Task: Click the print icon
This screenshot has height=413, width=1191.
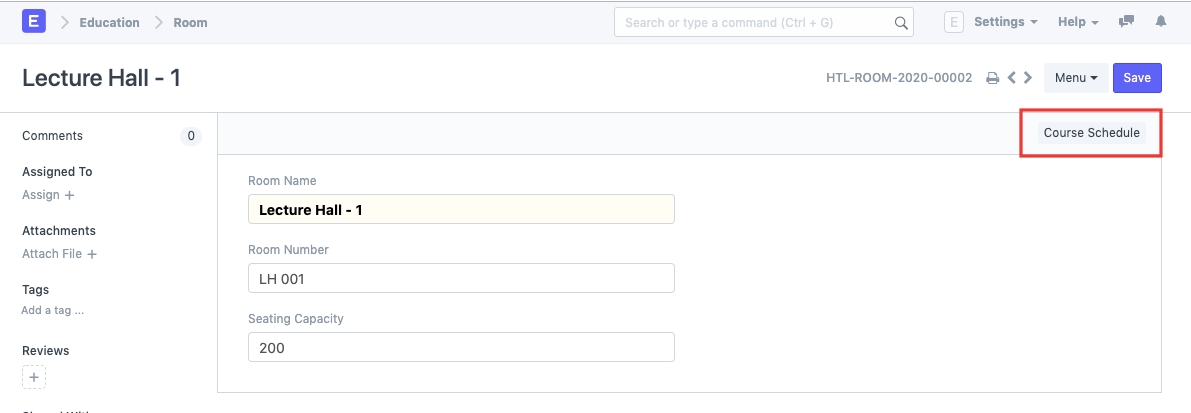Action: (993, 78)
